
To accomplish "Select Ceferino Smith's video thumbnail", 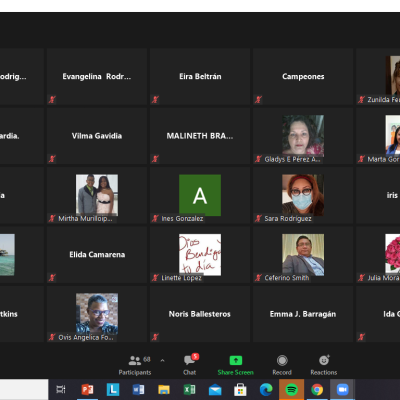I will click(303, 254).
